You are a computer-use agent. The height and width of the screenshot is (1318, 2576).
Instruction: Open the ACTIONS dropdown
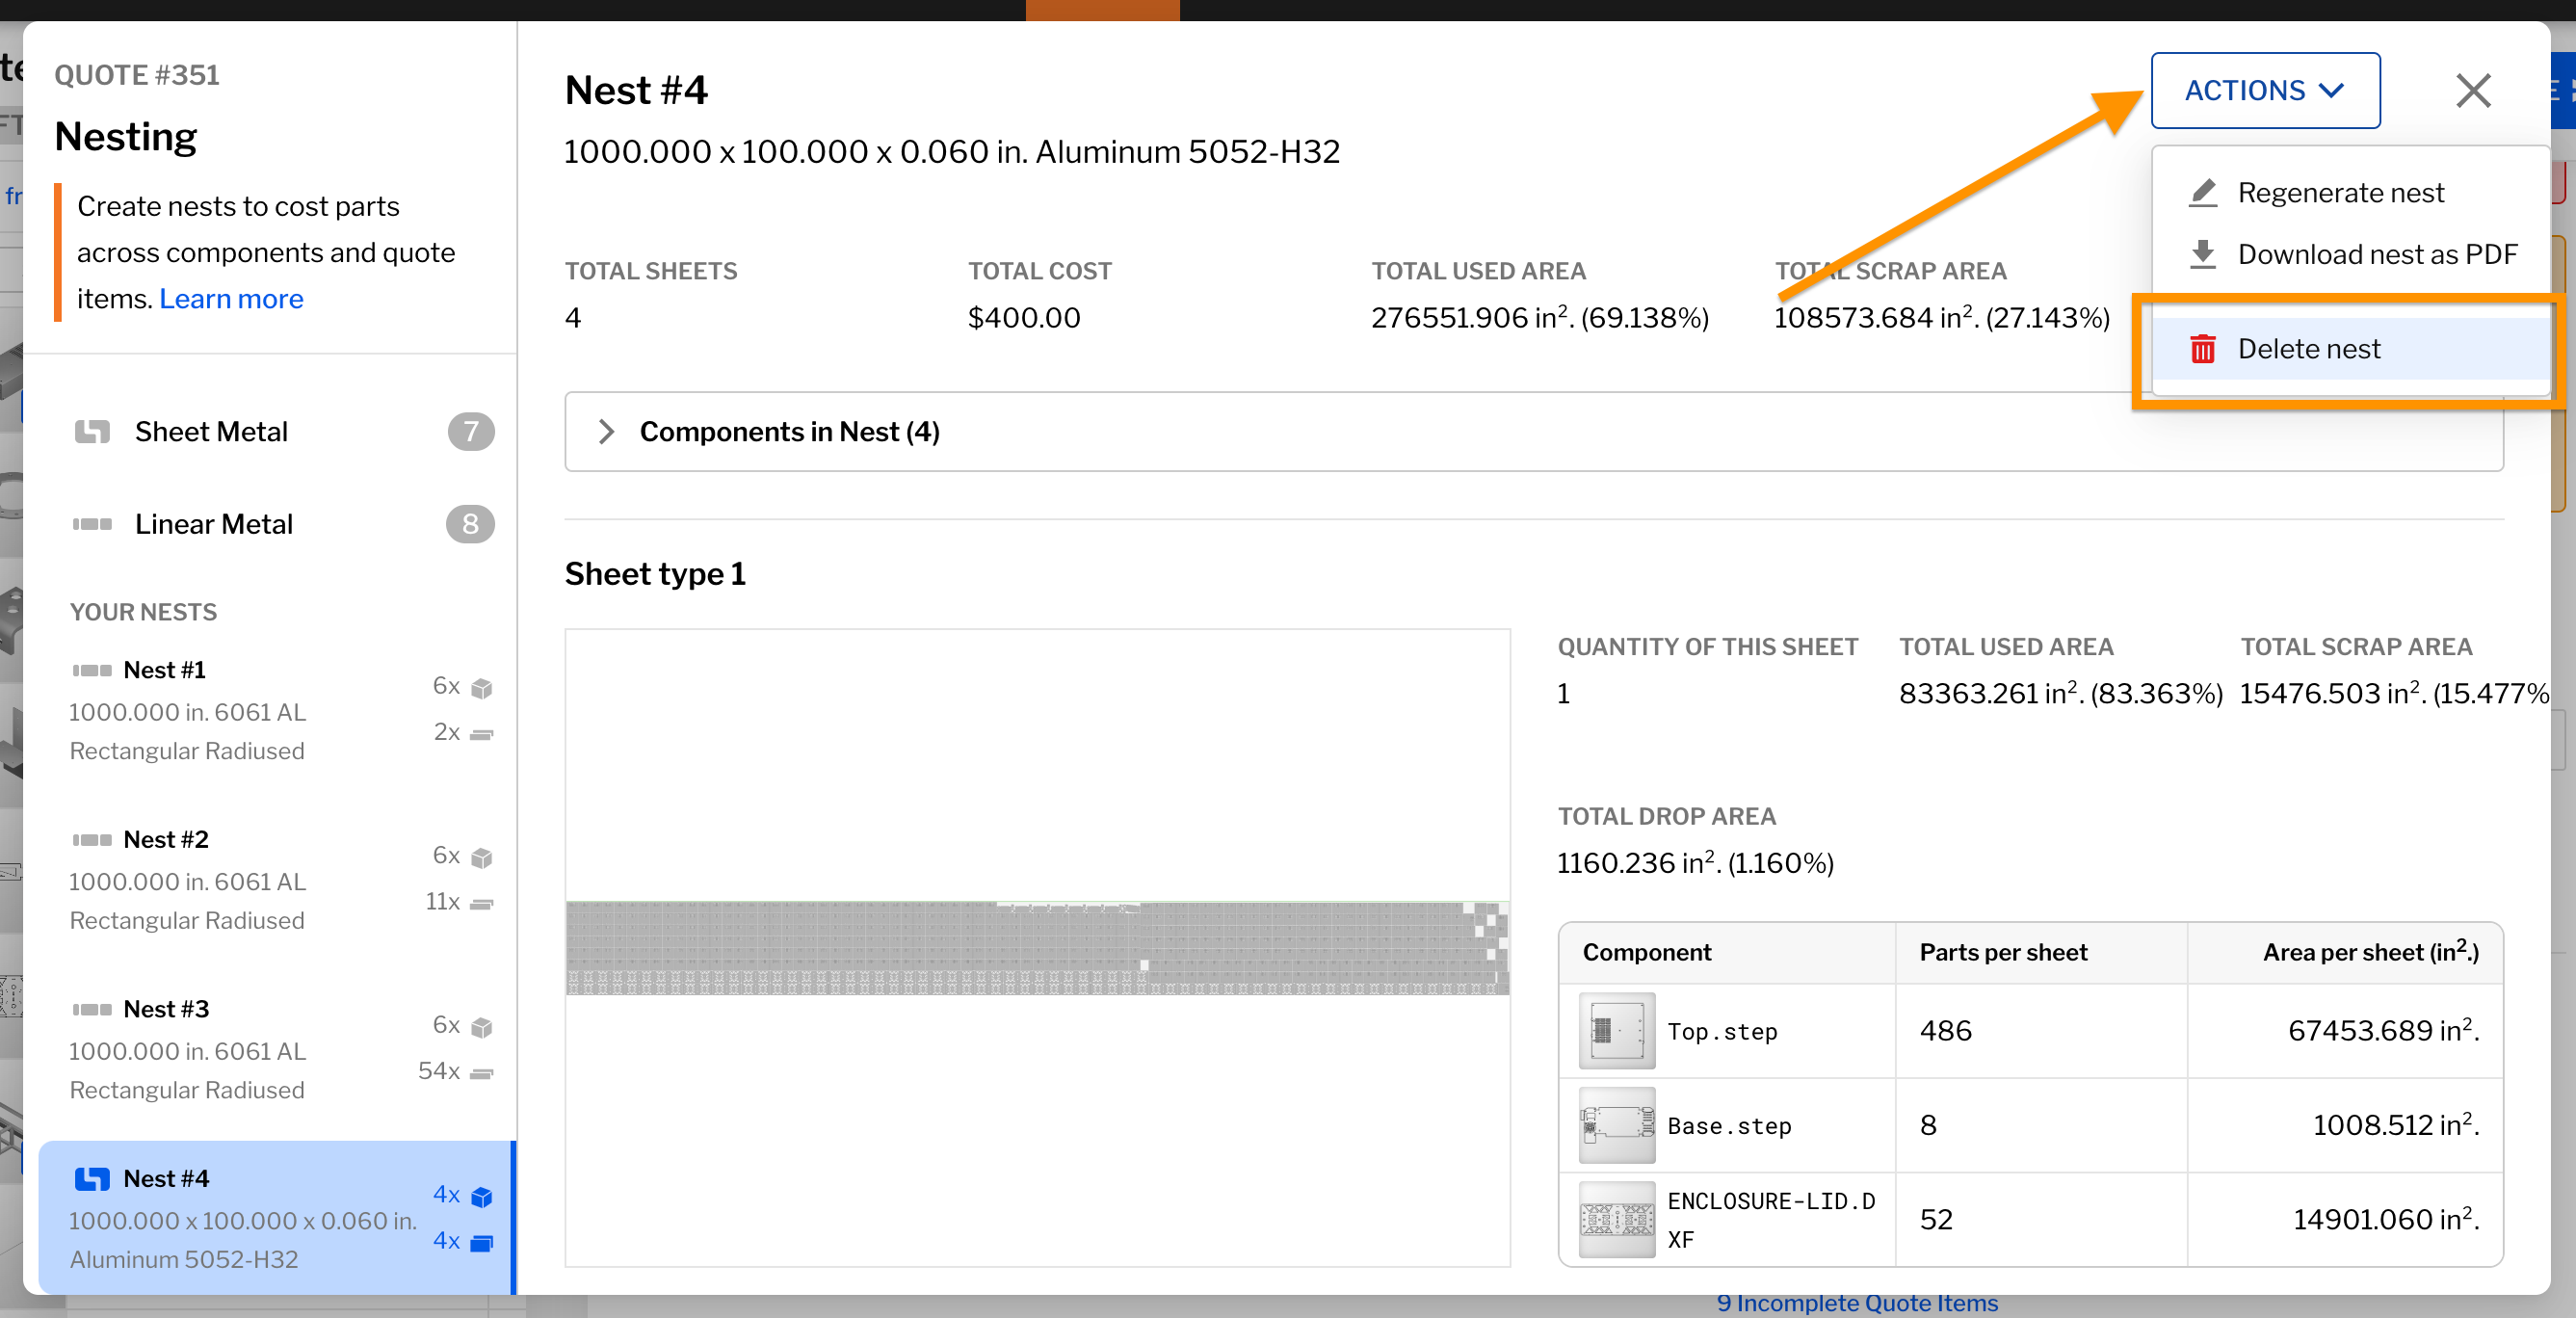[2264, 91]
